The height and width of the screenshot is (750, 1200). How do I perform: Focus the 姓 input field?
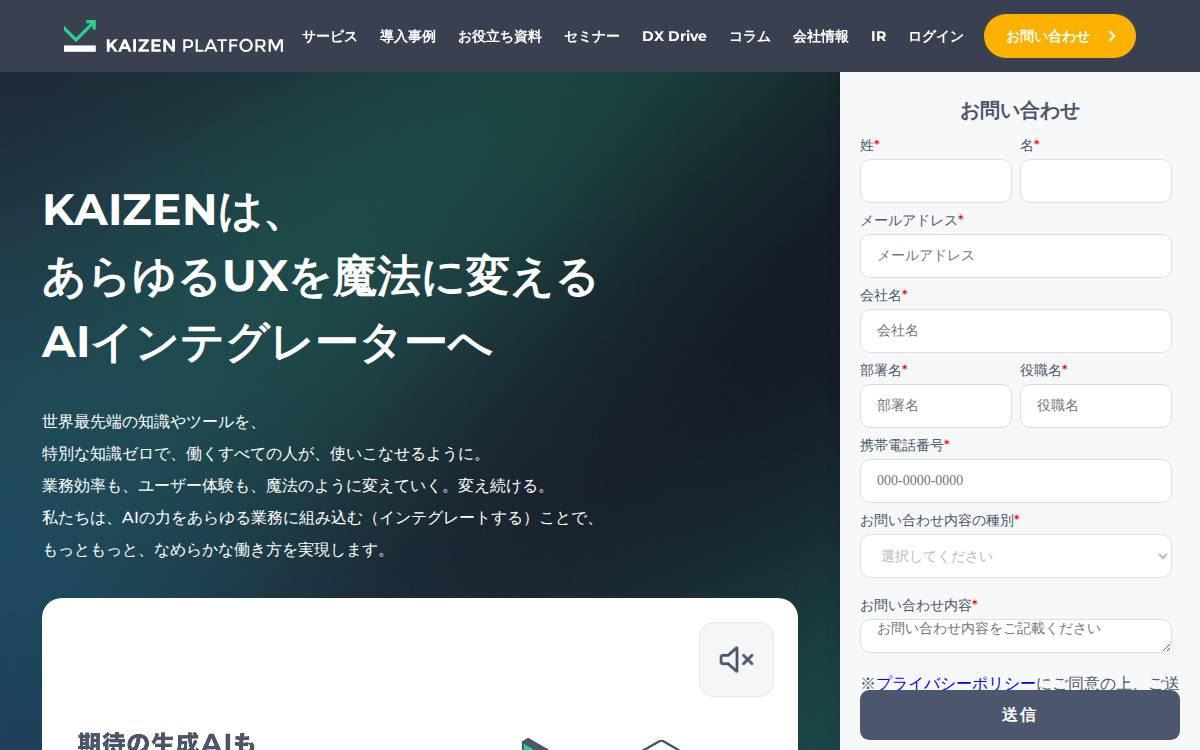click(935, 181)
